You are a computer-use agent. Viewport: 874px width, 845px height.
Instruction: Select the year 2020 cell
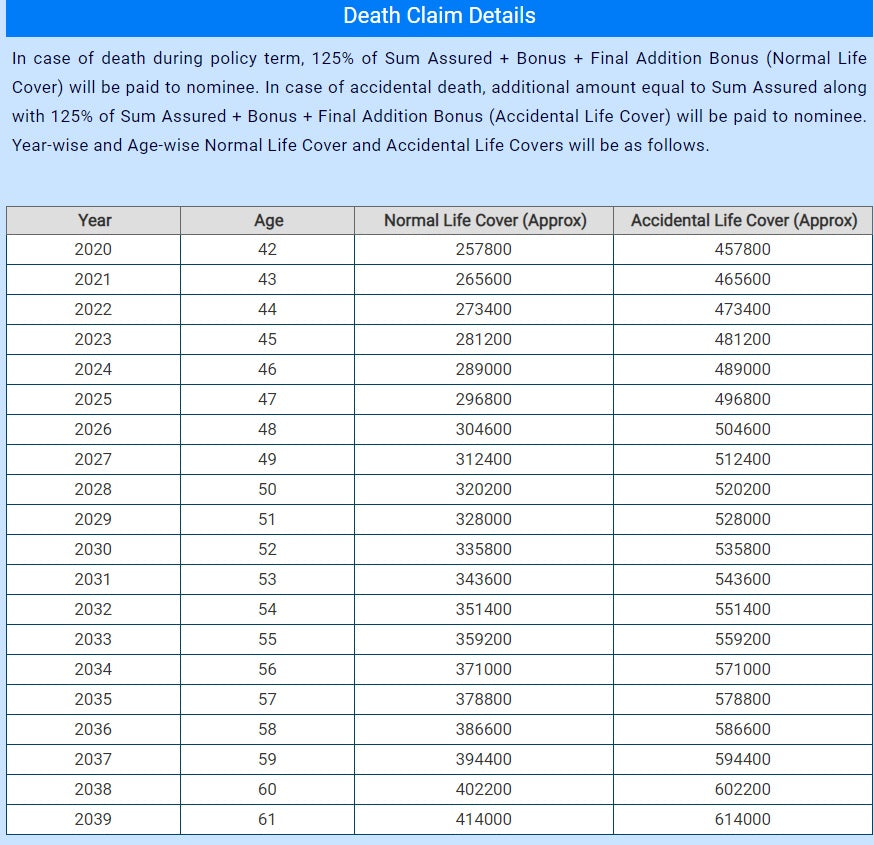point(93,250)
